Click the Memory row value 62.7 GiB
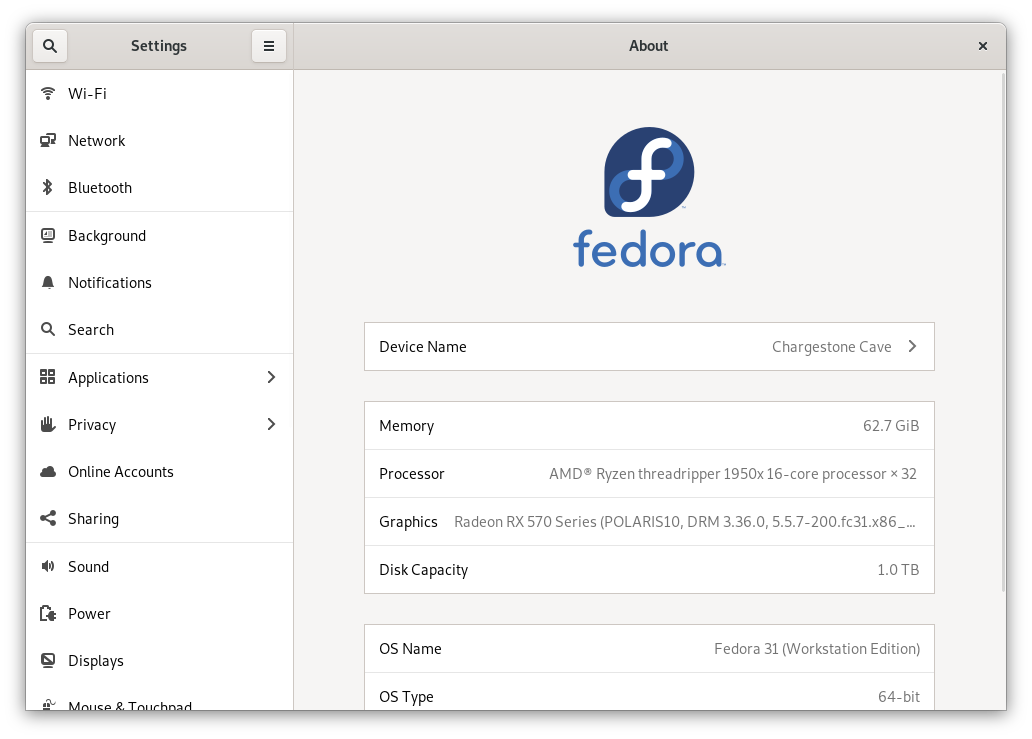The image size is (1032, 739). click(x=890, y=426)
